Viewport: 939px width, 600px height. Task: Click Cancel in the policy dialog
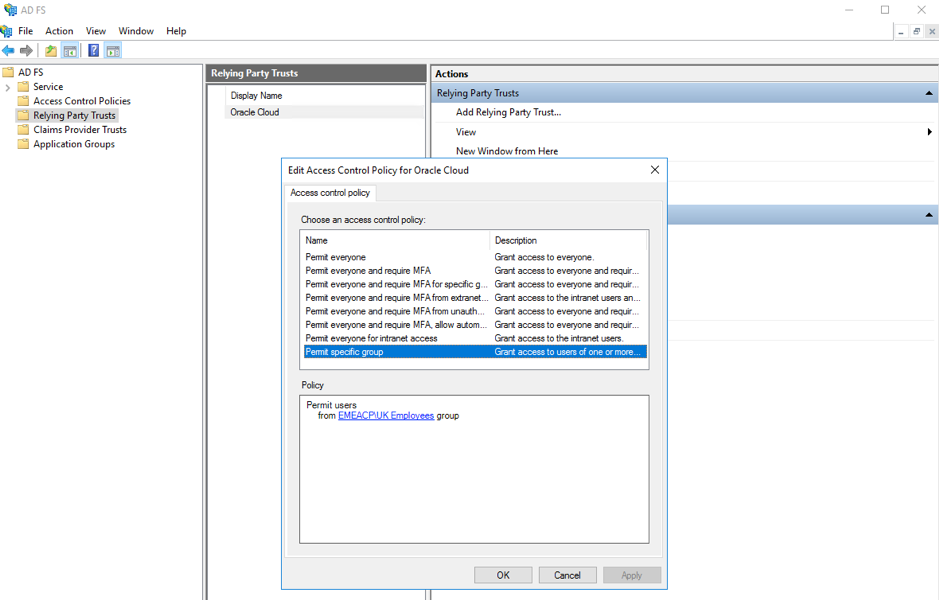(x=567, y=575)
